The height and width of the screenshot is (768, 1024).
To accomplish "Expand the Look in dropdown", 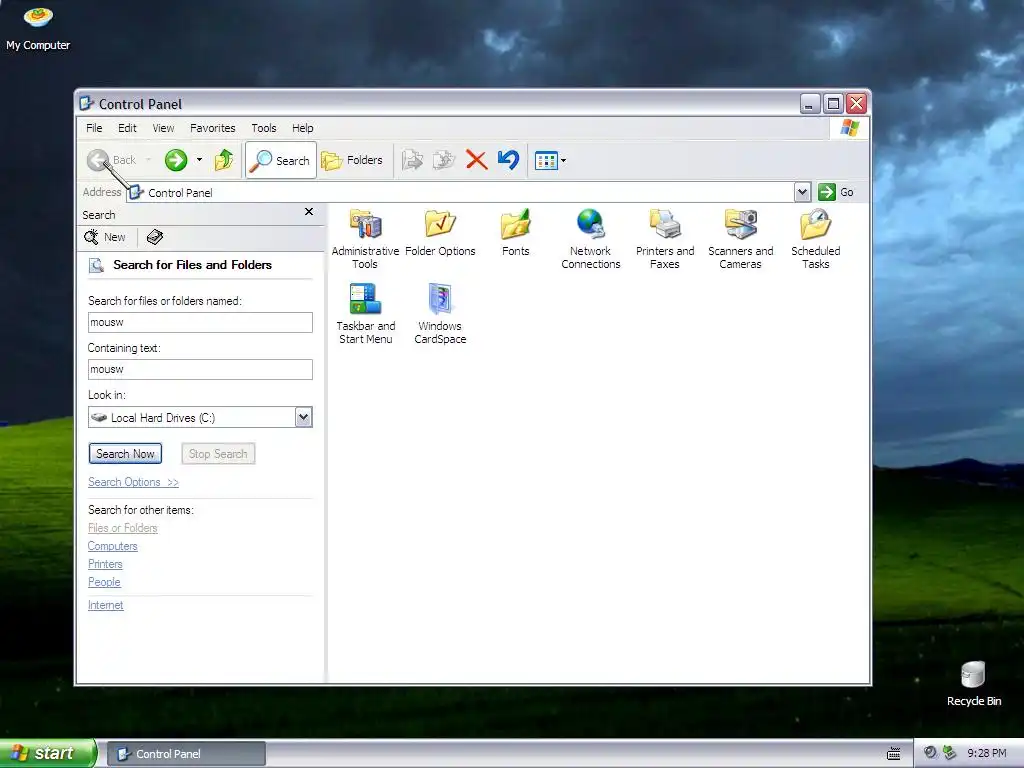I will tap(303, 417).
